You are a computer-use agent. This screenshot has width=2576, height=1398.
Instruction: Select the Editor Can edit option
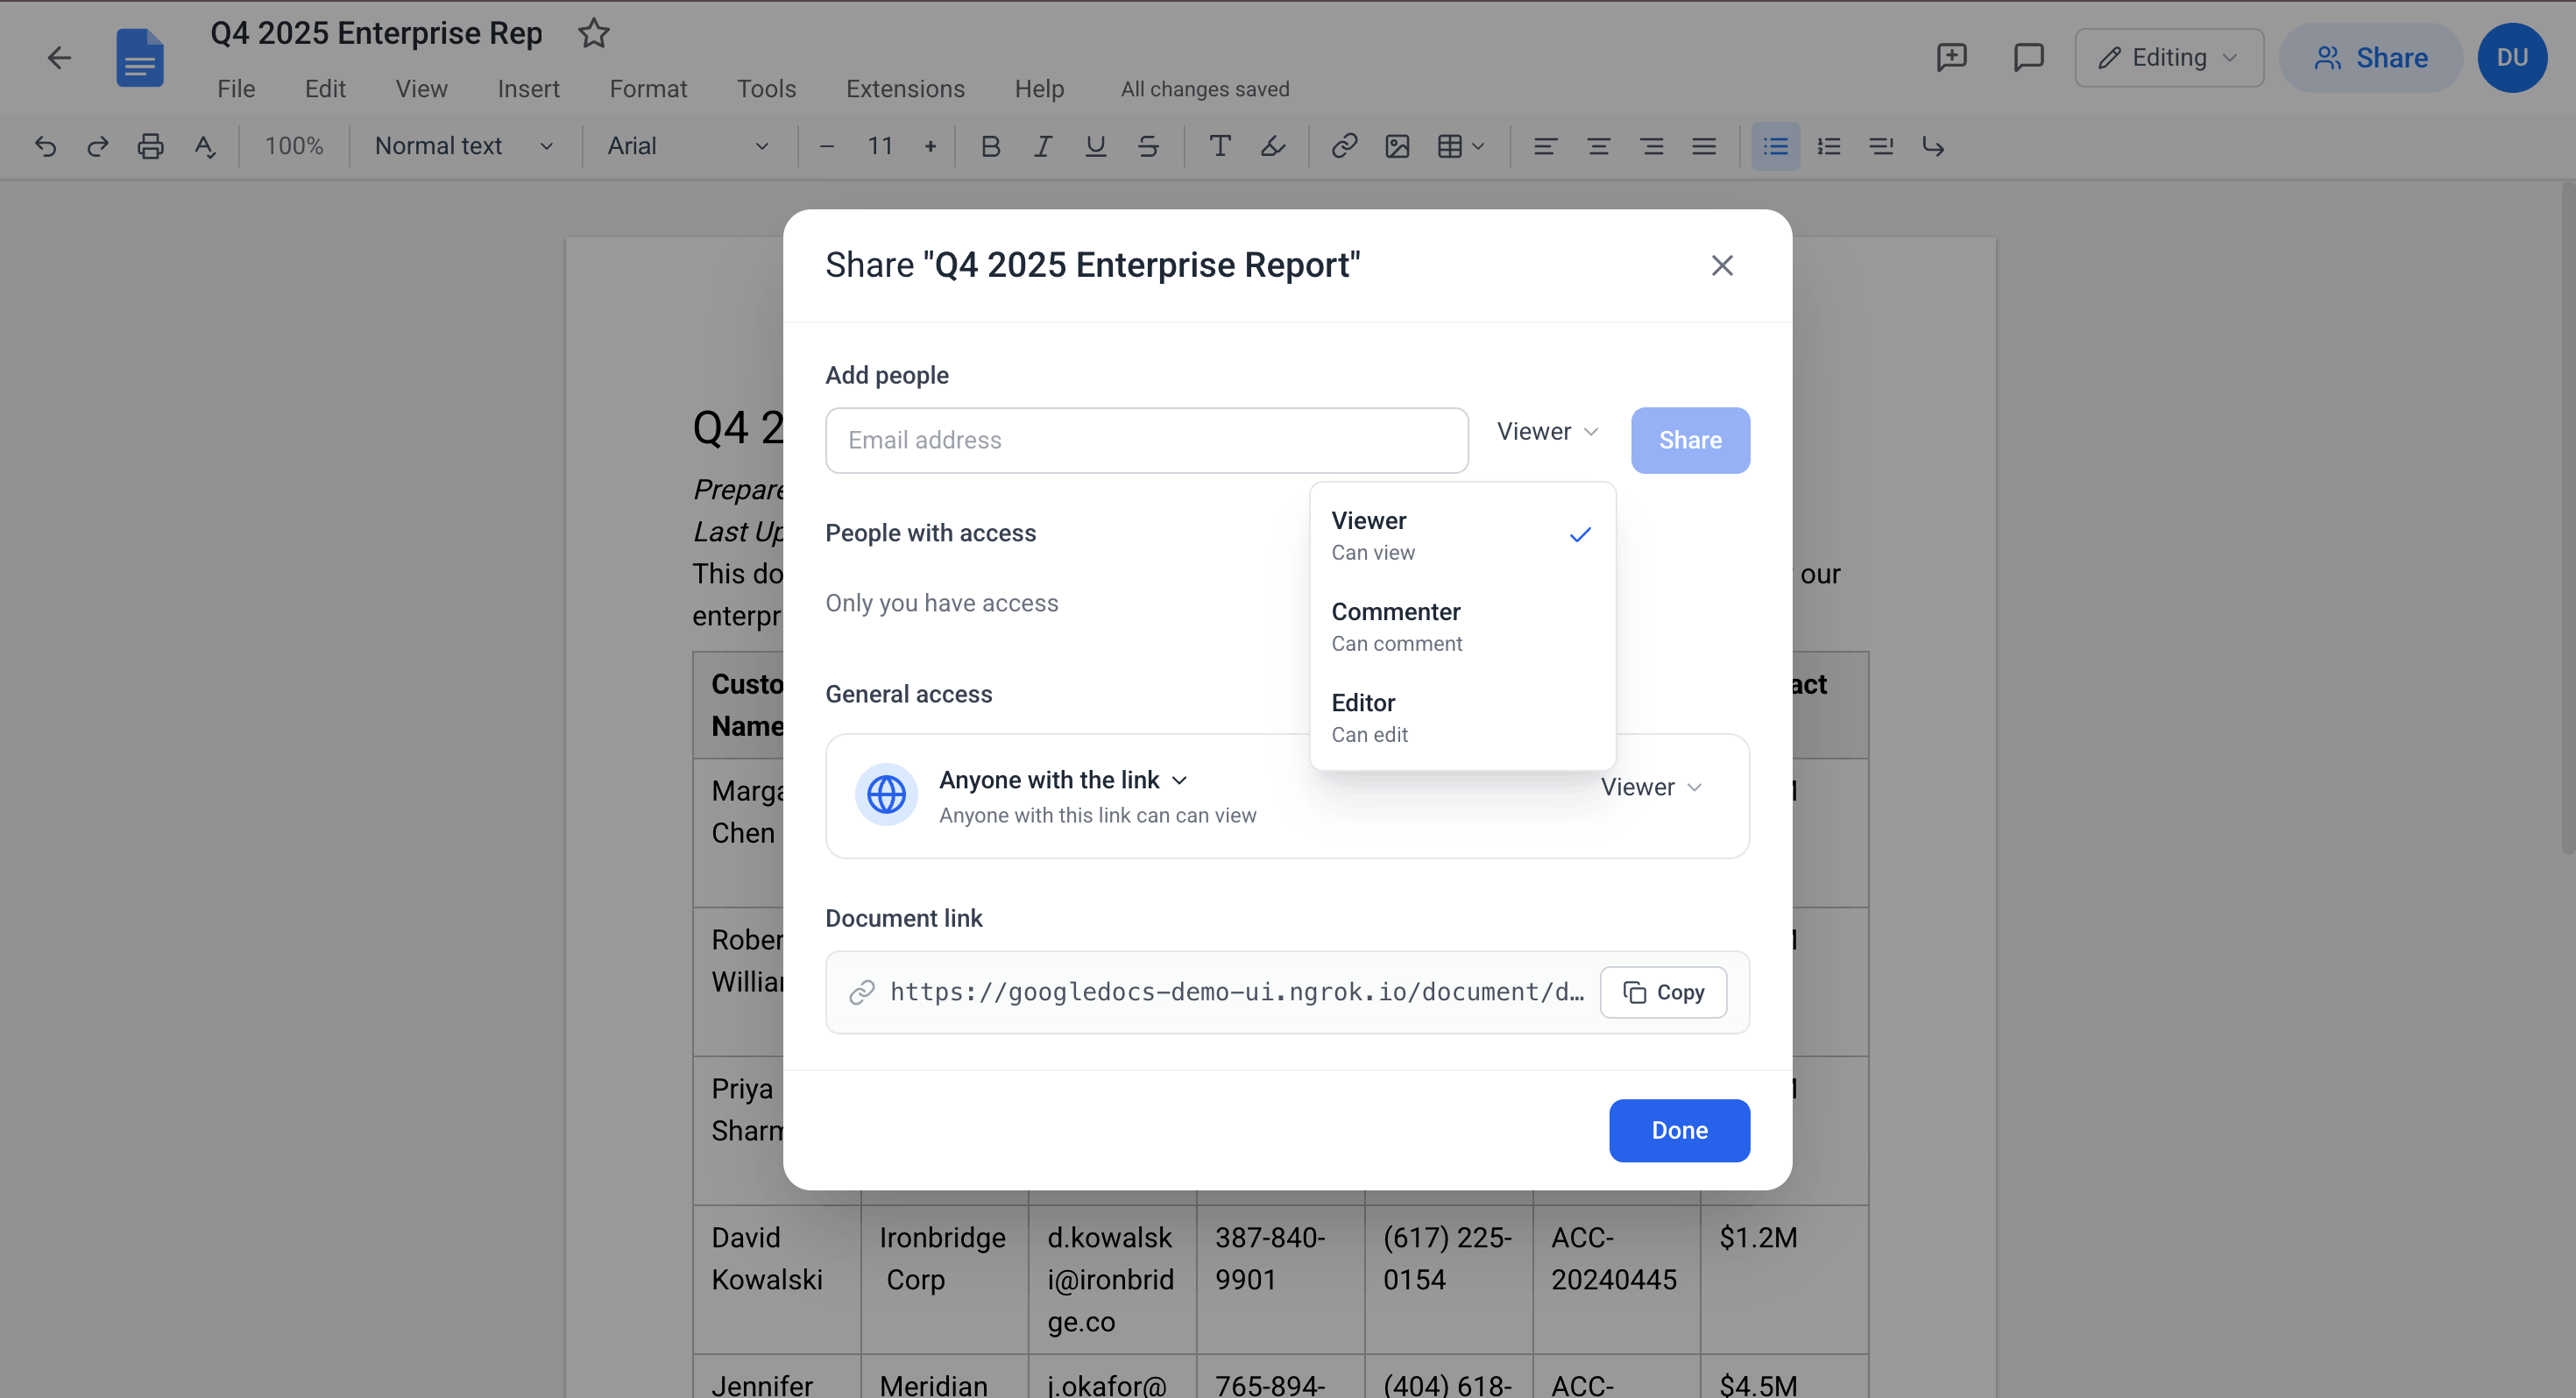[1462, 717]
